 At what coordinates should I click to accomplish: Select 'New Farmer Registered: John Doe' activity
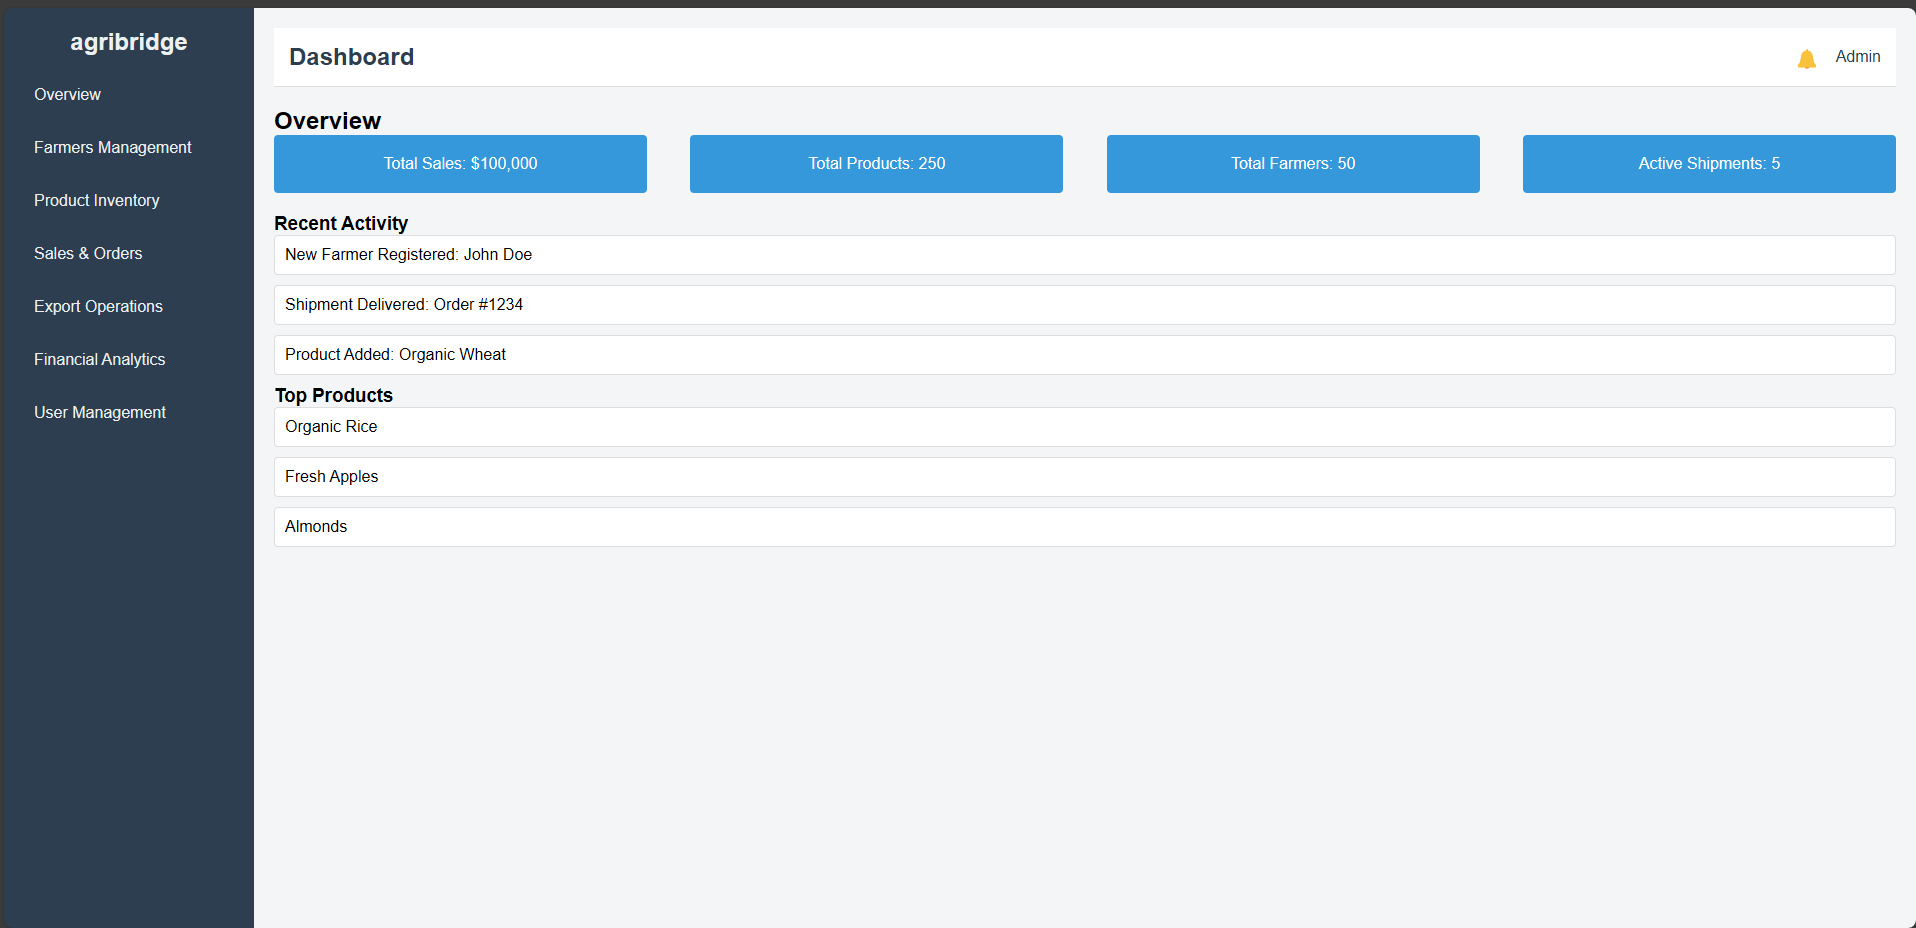click(x=1085, y=255)
